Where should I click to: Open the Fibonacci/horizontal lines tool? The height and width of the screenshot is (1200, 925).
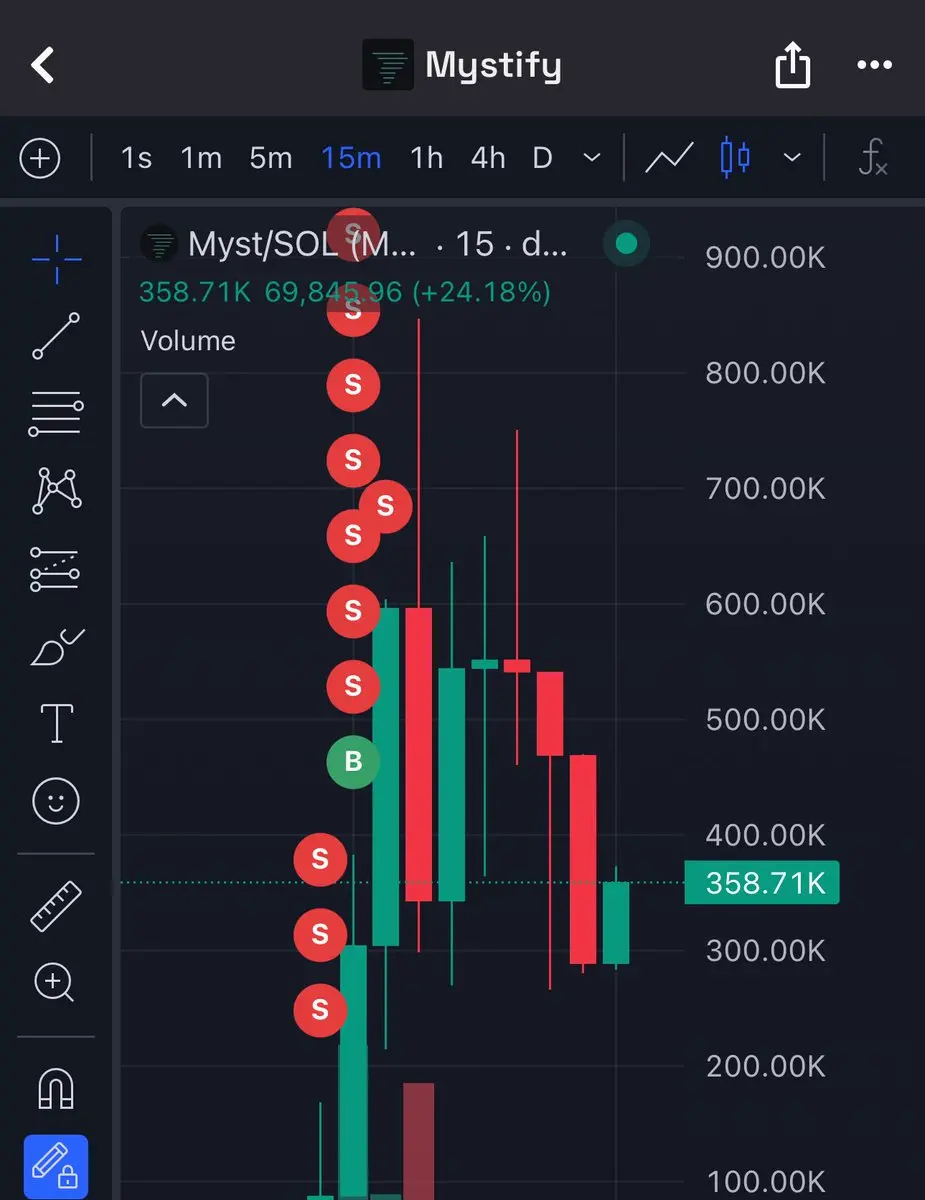coord(56,414)
